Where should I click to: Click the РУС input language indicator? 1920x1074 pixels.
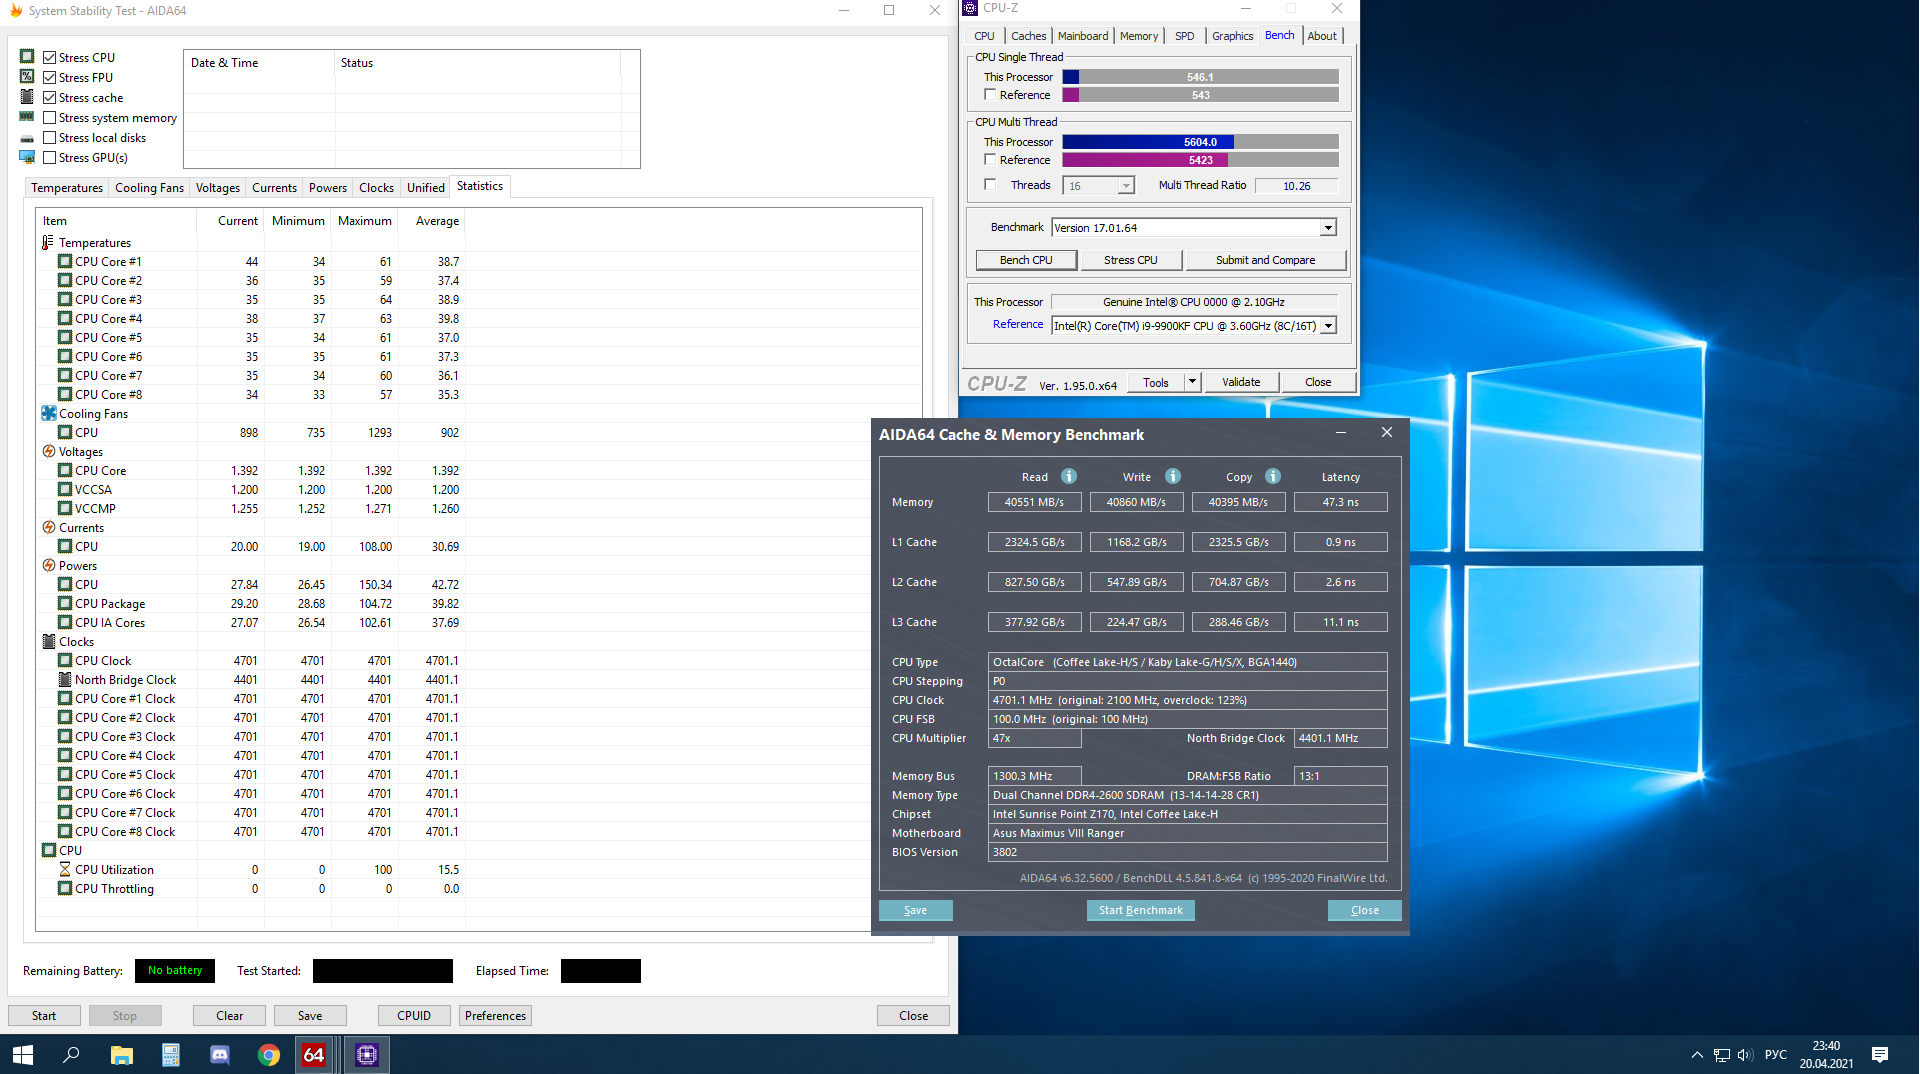click(x=1775, y=1054)
